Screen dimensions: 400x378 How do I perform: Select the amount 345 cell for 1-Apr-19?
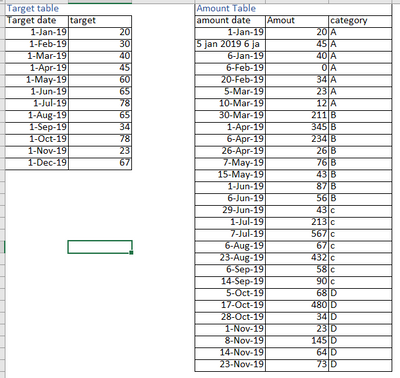(297, 127)
